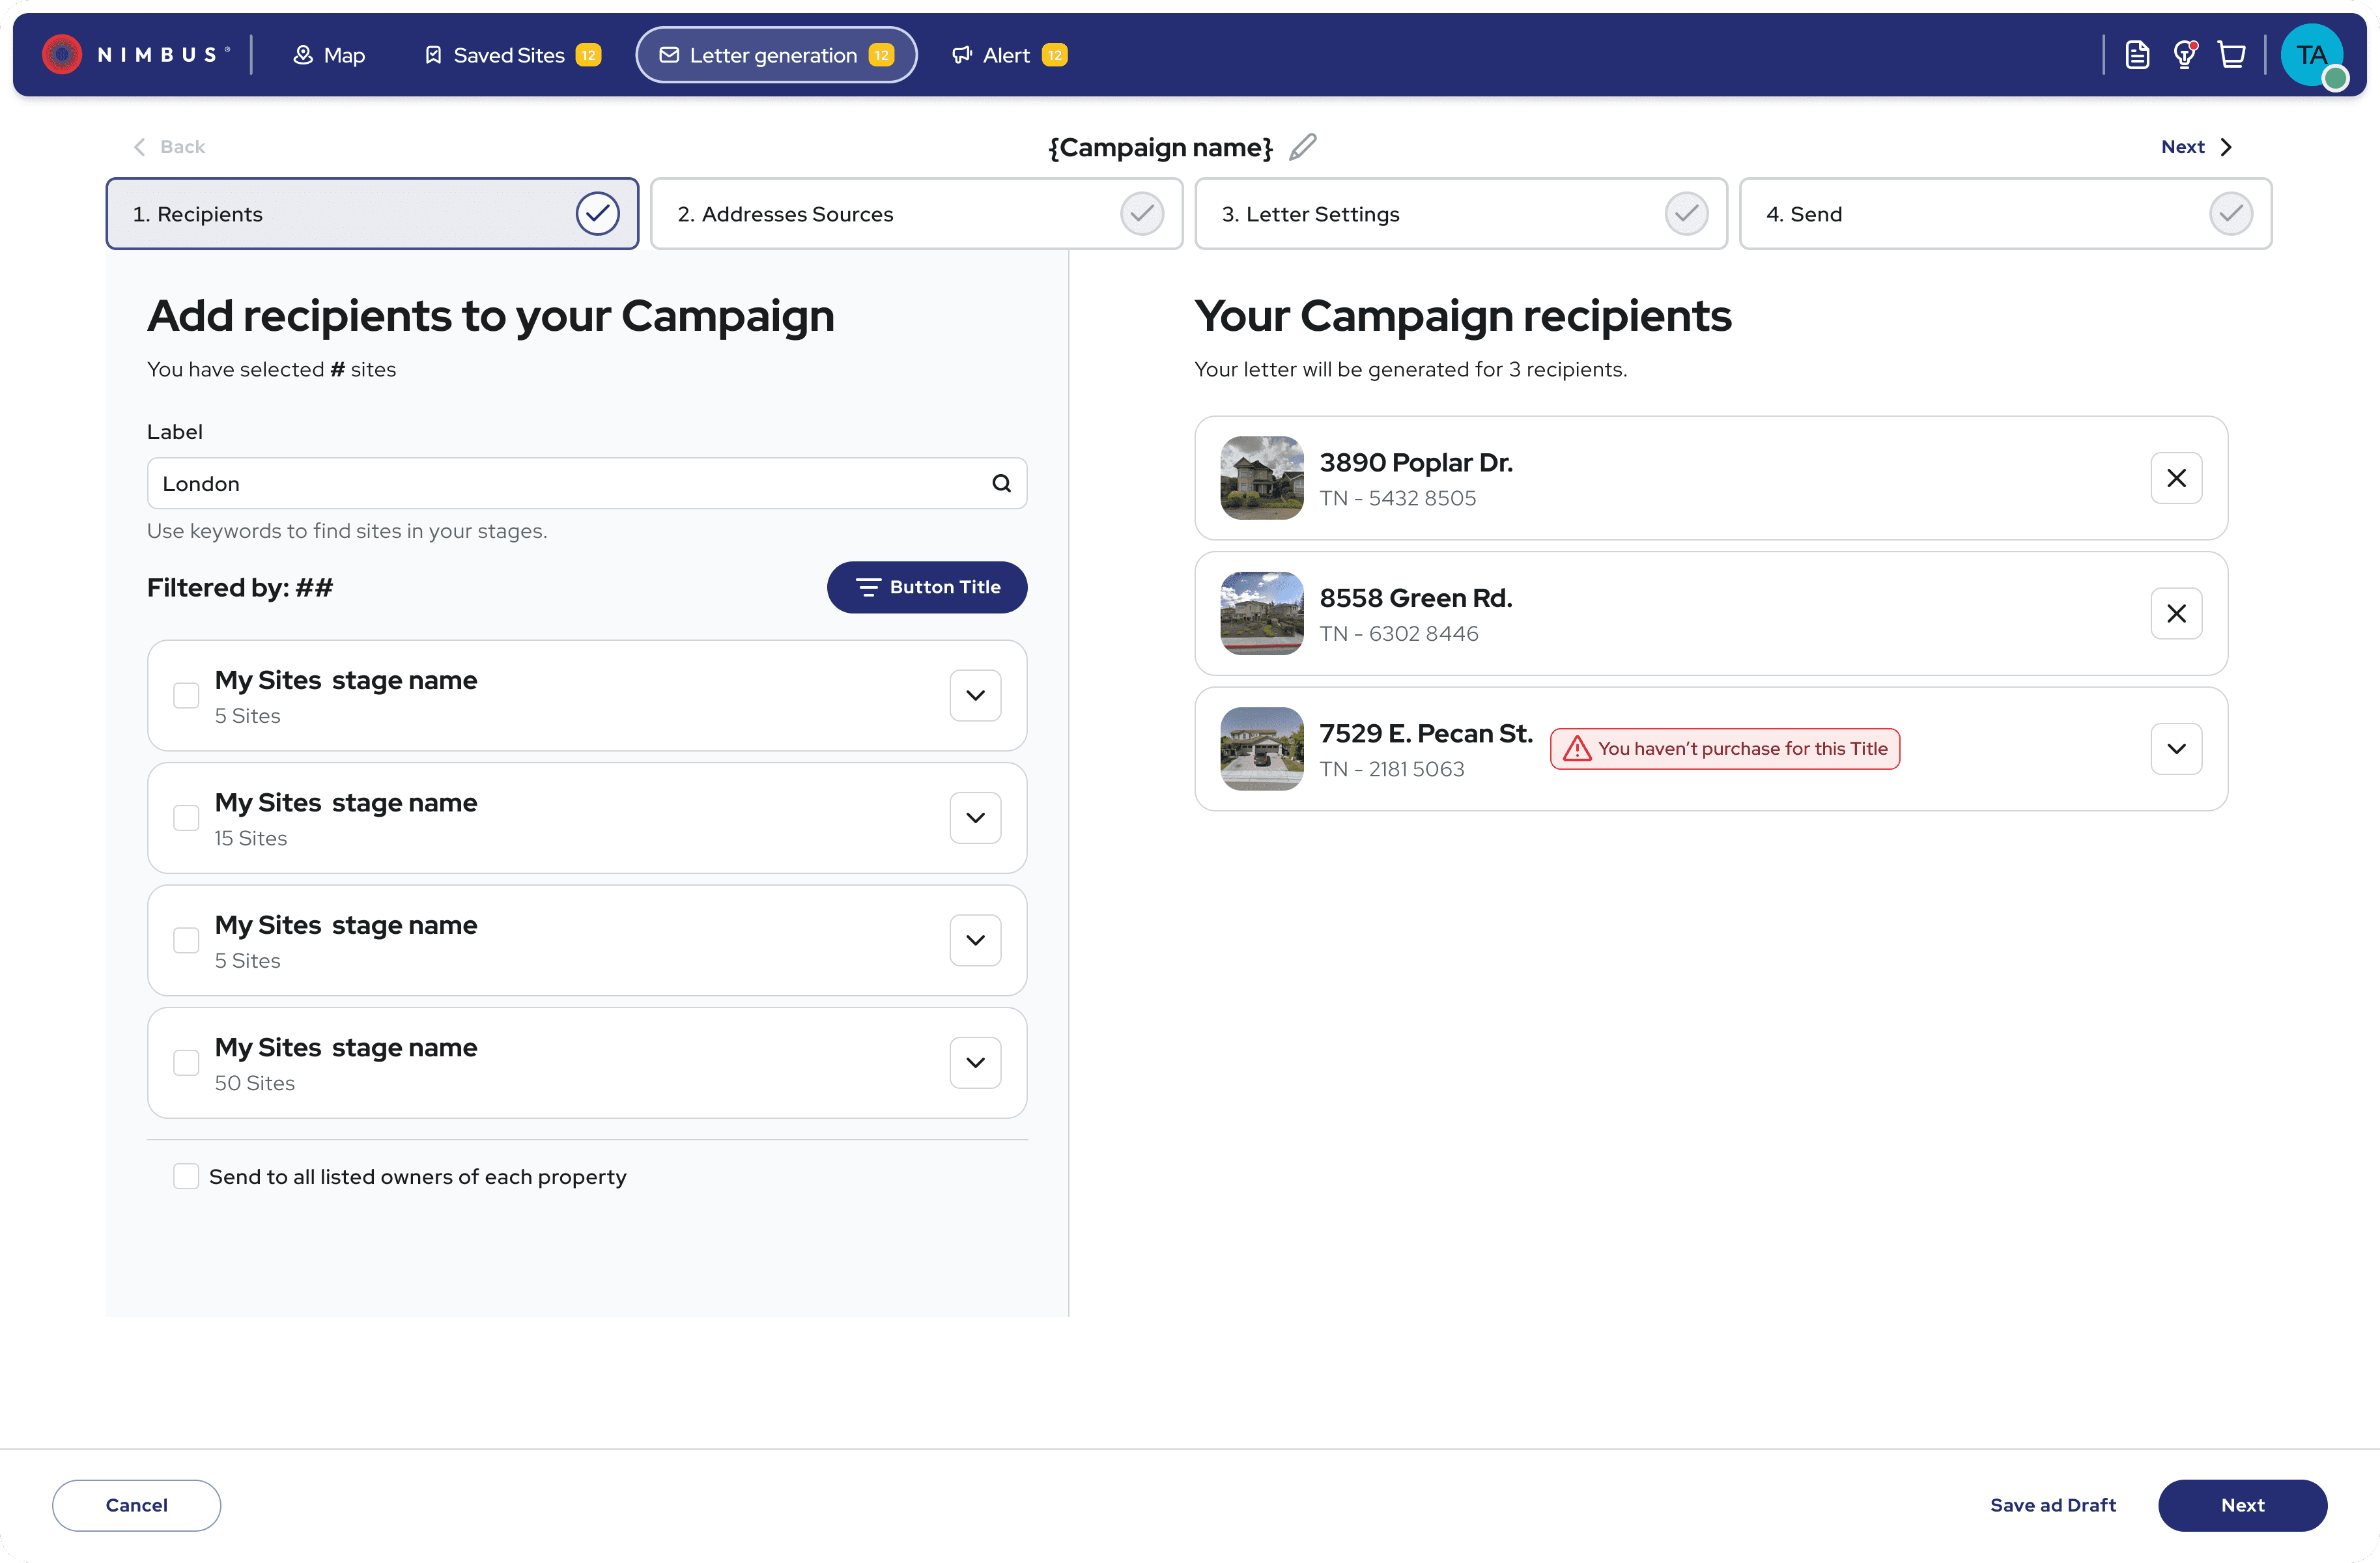Expand the first My Sites stage (5 Sites)

point(975,695)
